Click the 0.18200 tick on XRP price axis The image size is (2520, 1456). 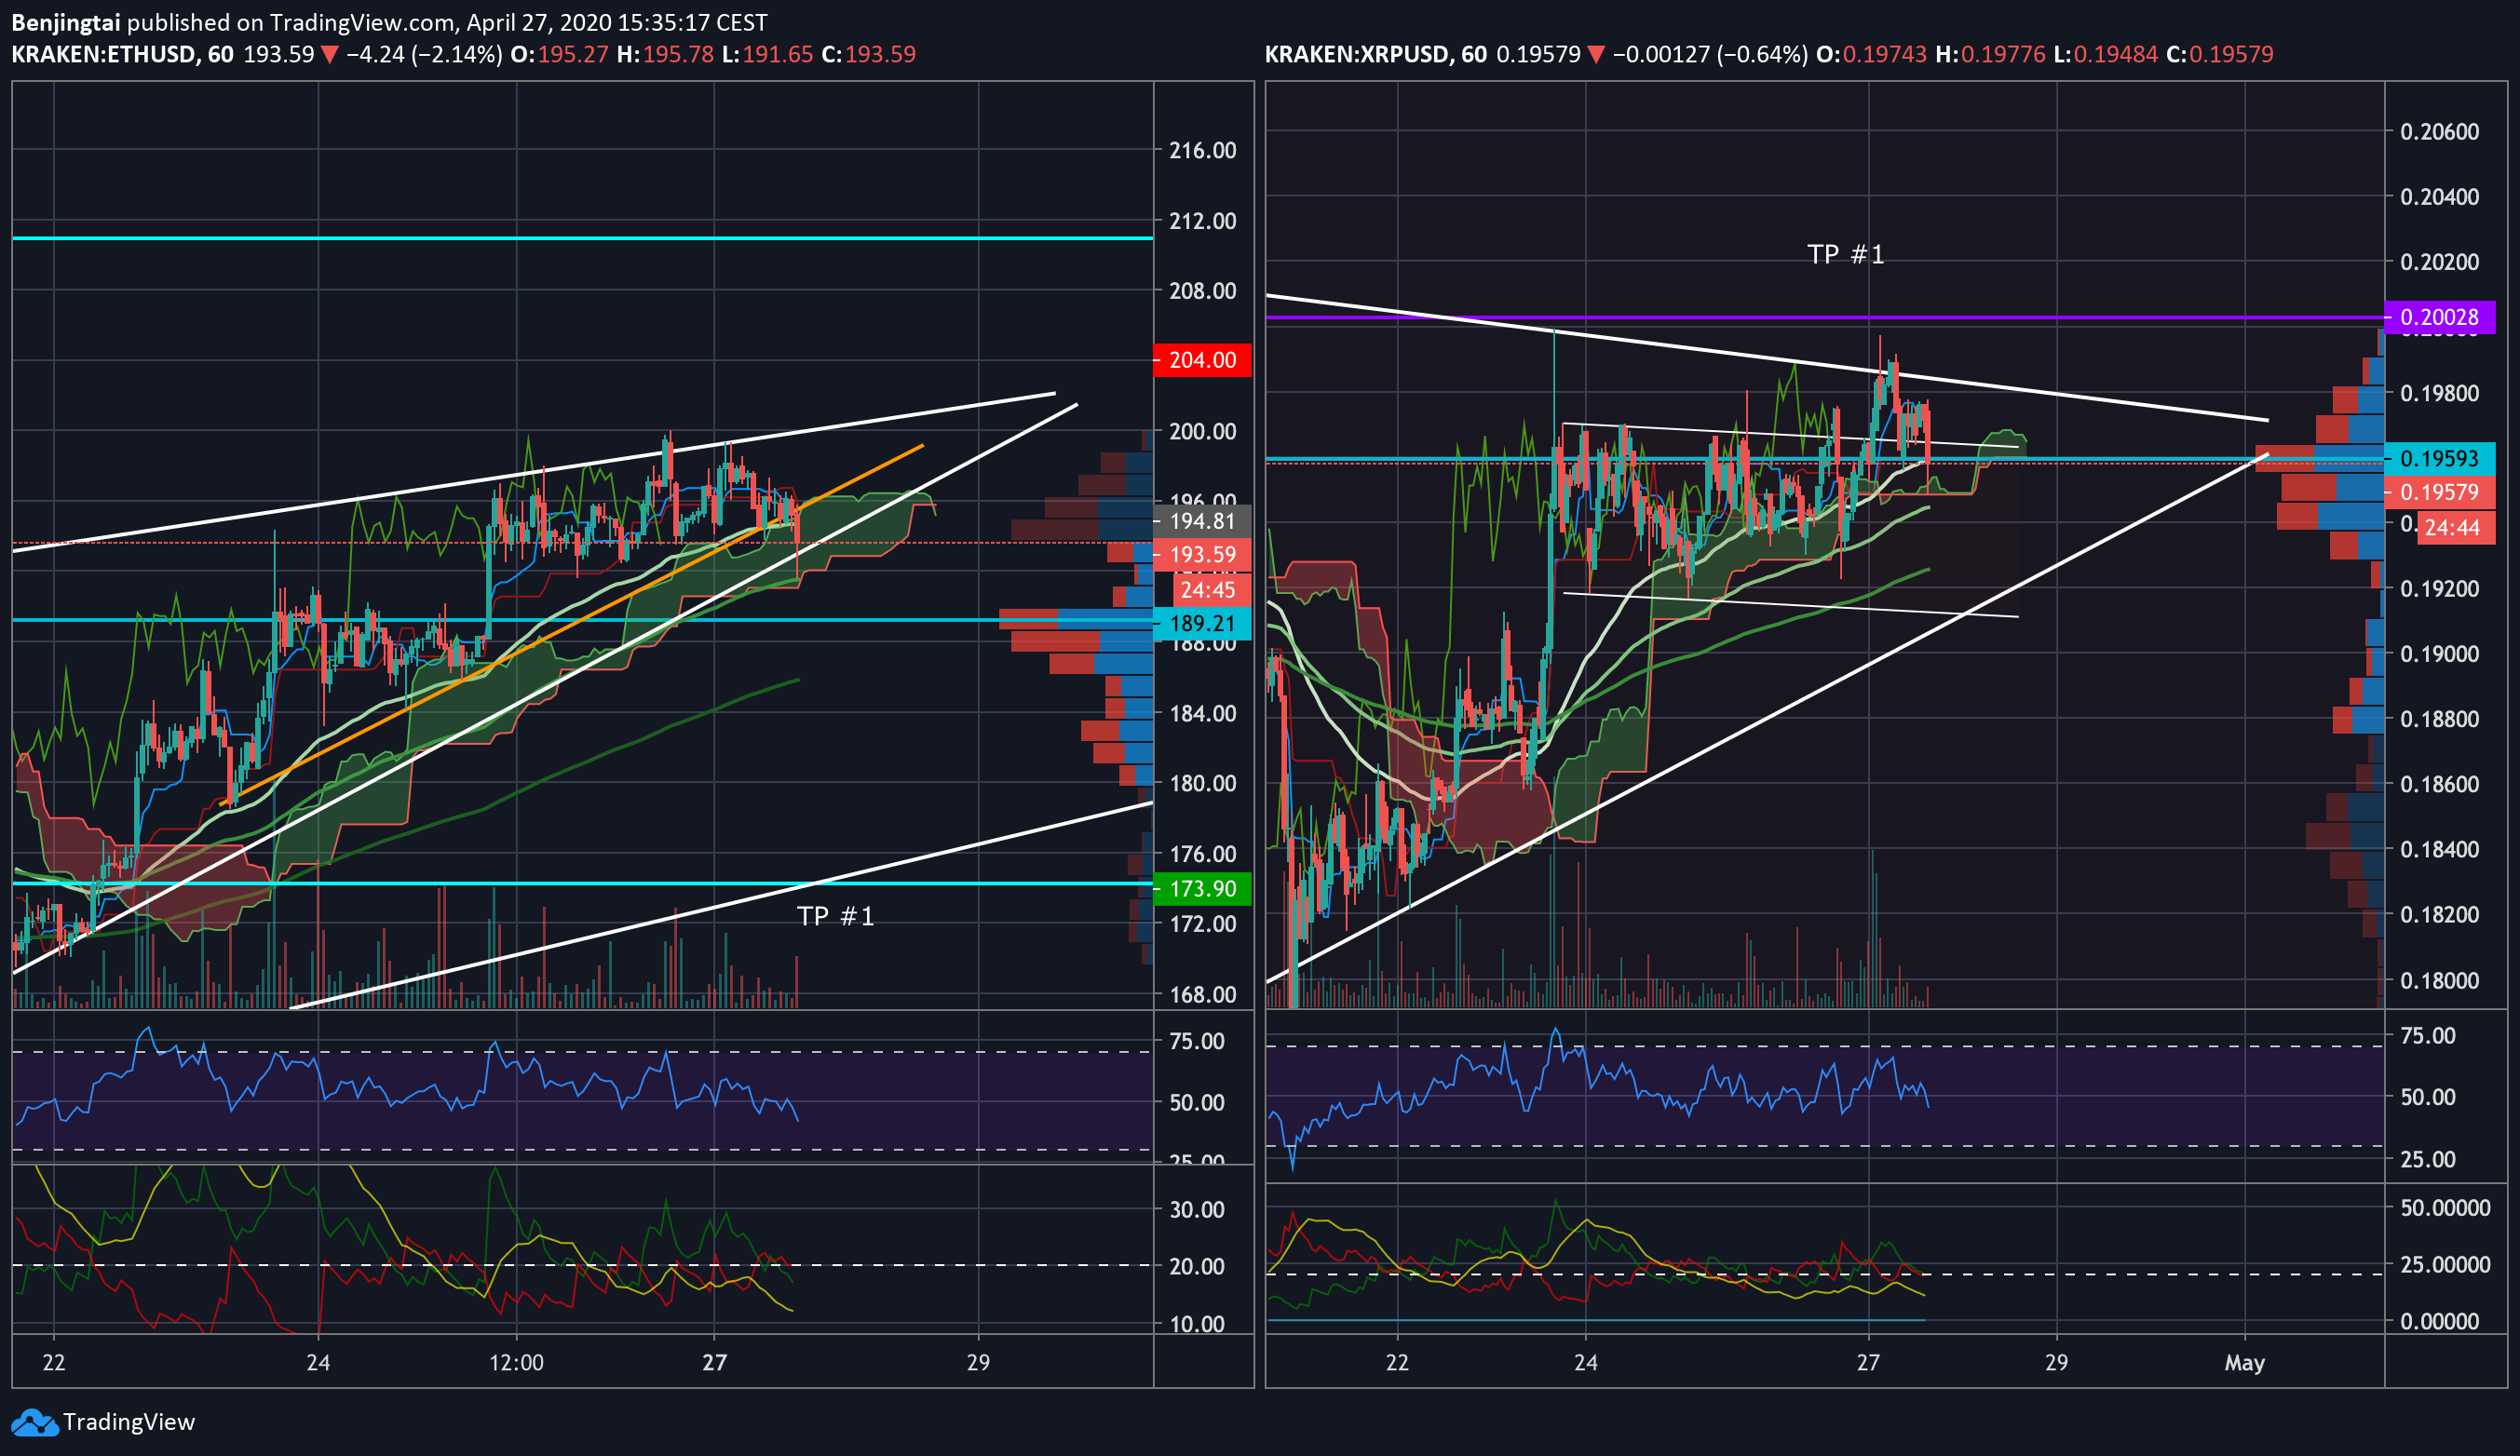coord(2439,914)
